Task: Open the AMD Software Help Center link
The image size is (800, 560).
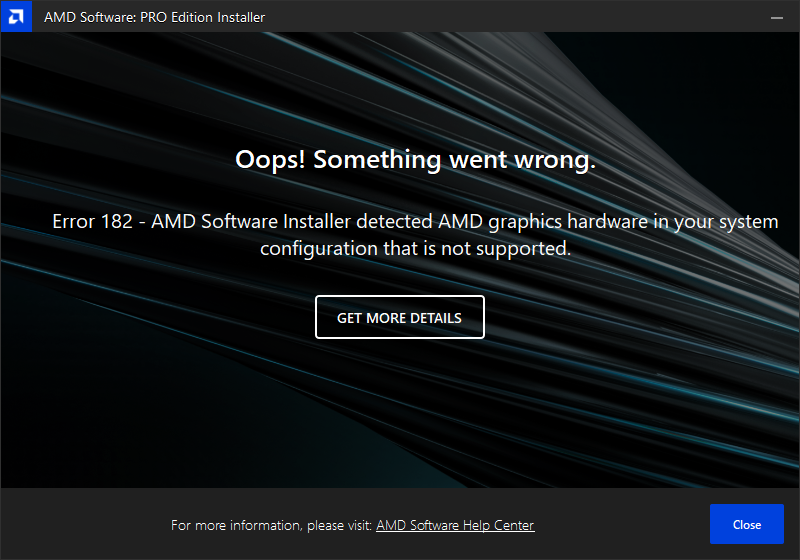Action: (455, 525)
